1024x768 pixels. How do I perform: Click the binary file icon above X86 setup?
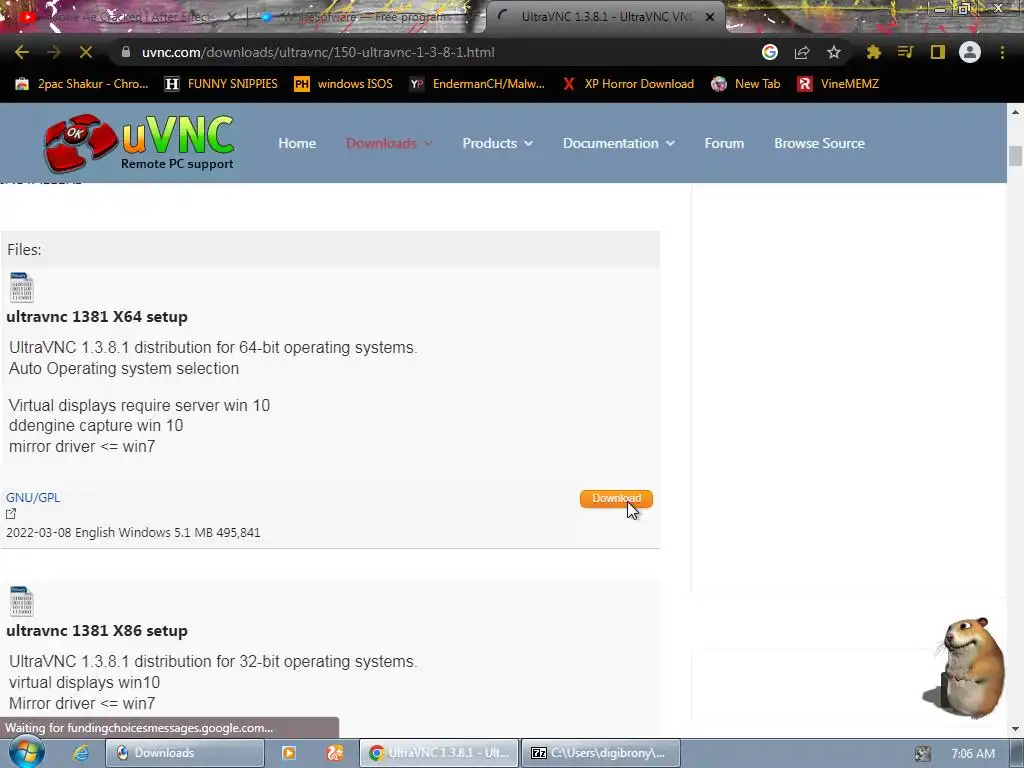[x=22, y=601]
